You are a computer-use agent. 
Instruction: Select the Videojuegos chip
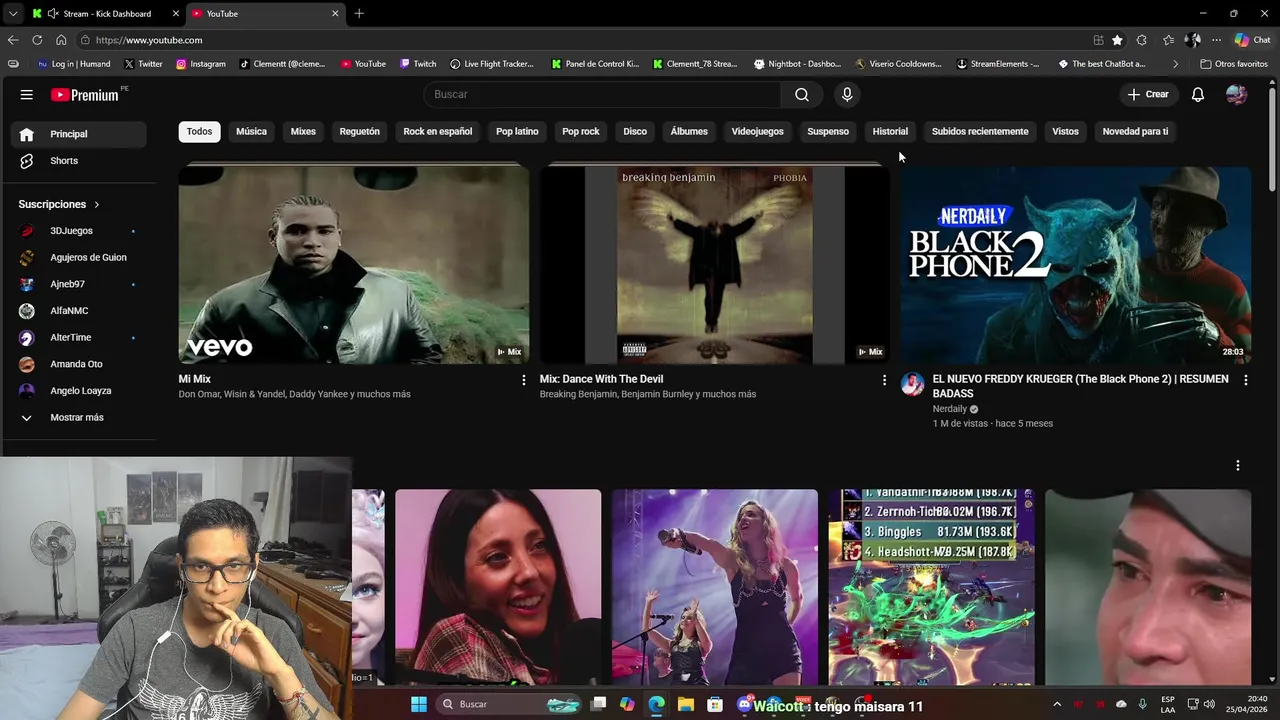tap(757, 131)
